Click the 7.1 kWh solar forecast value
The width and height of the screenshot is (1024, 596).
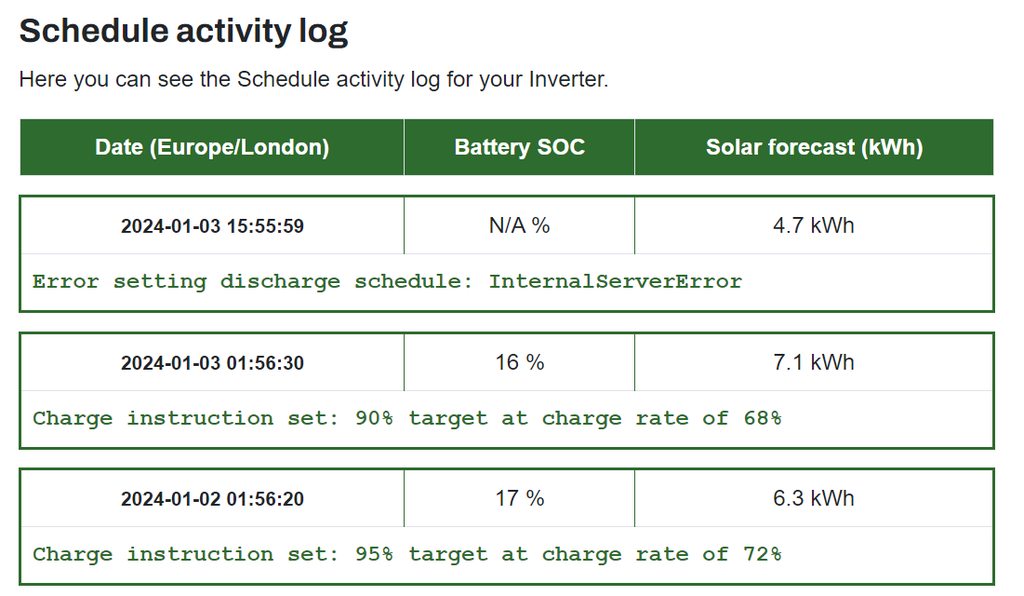click(x=814, y=362)
